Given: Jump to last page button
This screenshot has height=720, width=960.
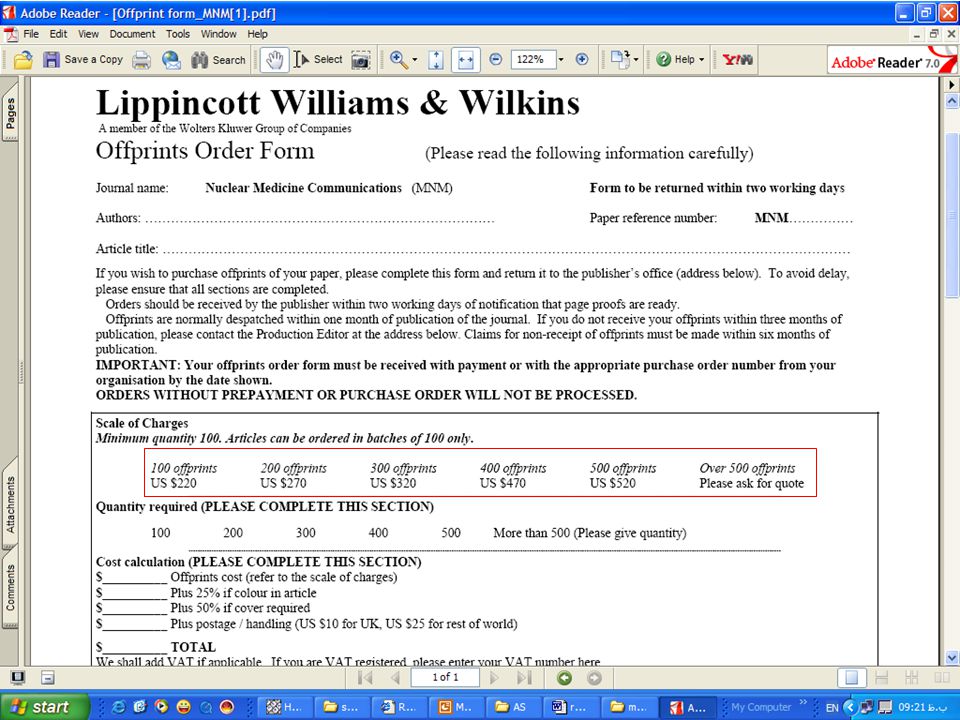Looking at the screenshot, I should (x=524, y=678).
